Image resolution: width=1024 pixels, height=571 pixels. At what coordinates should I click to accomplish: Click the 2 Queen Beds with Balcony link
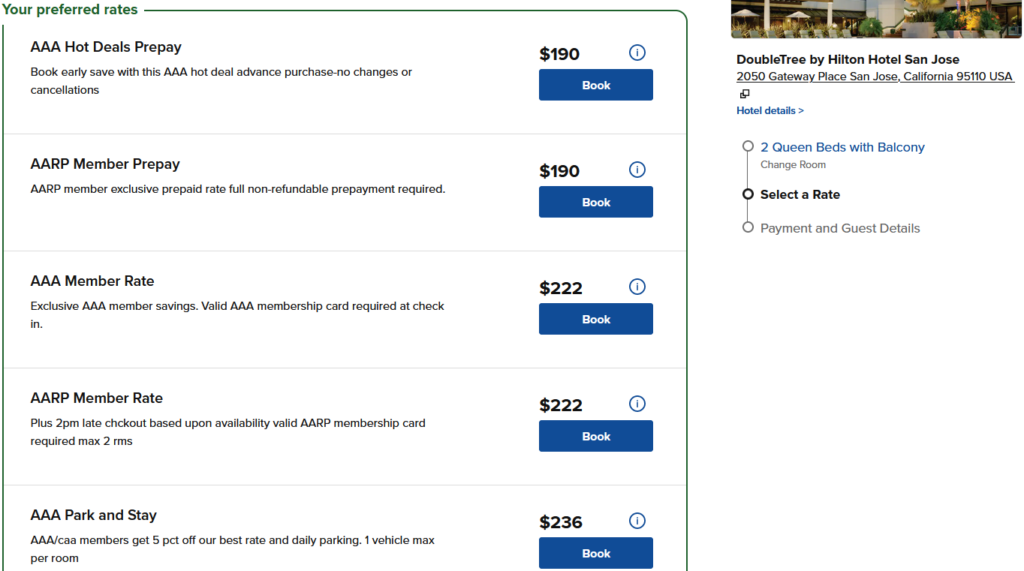[x=842, y=147]
